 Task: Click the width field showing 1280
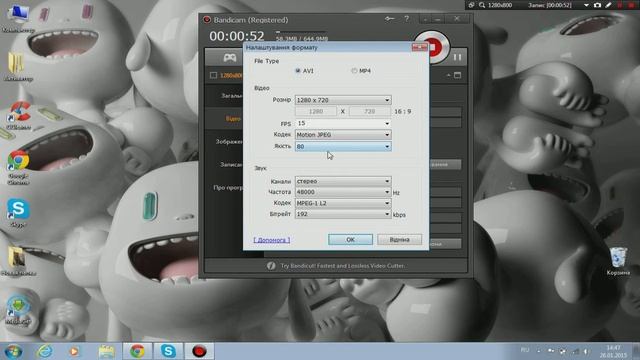(316, 111)
